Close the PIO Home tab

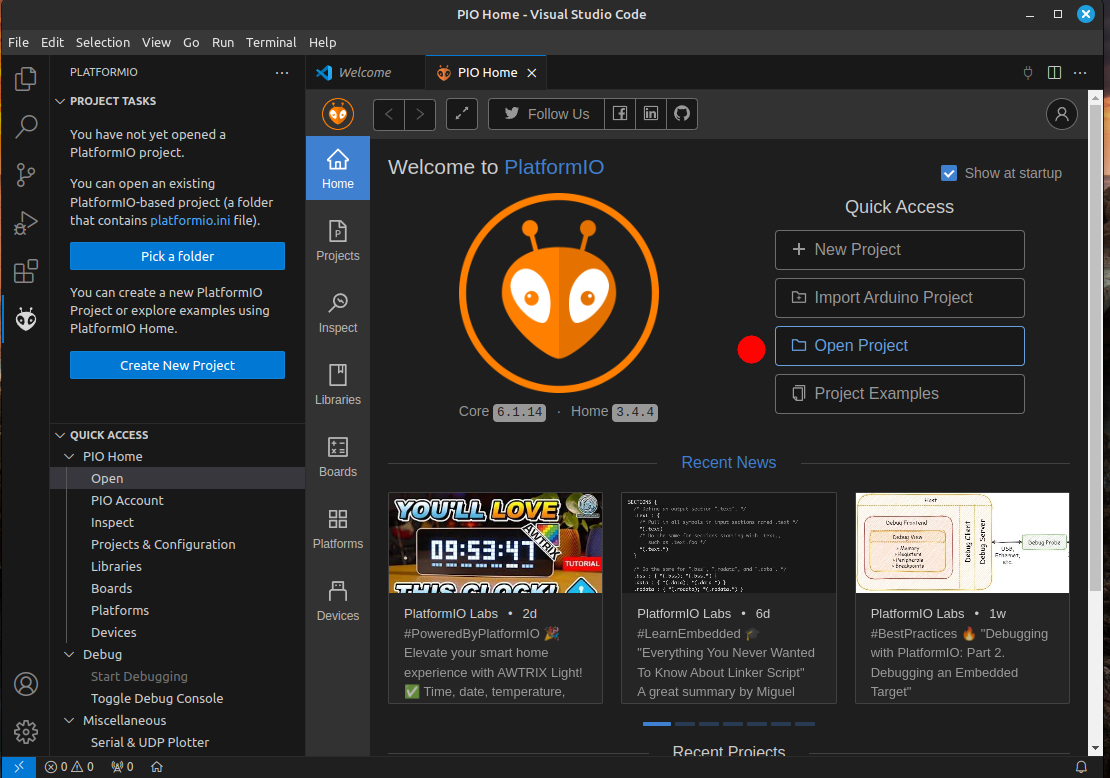(x=532, y=73)
